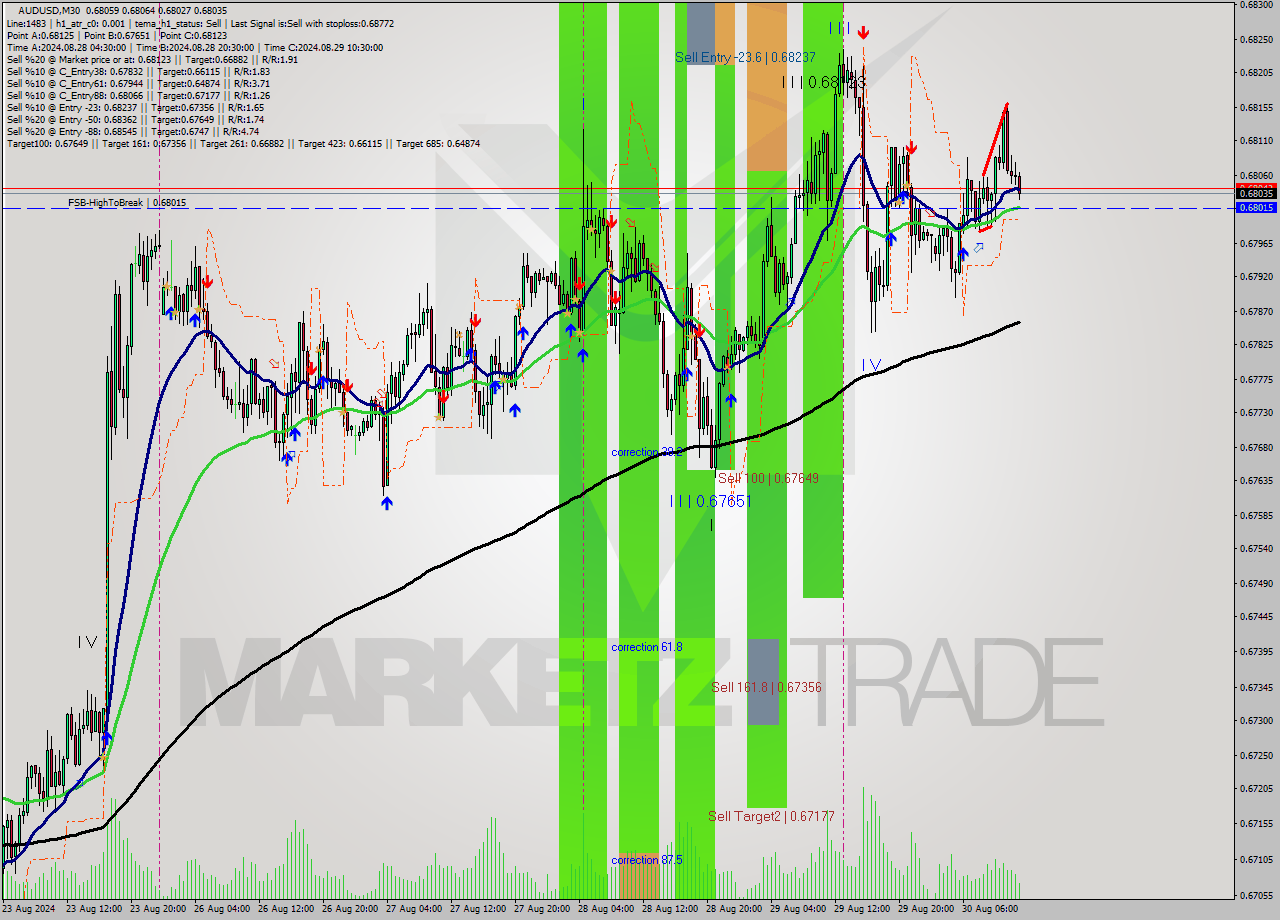Click the '28 Aug 20:00' time axis label
The height and width of the screenshot is (920, 1280).
pos(735,910)
